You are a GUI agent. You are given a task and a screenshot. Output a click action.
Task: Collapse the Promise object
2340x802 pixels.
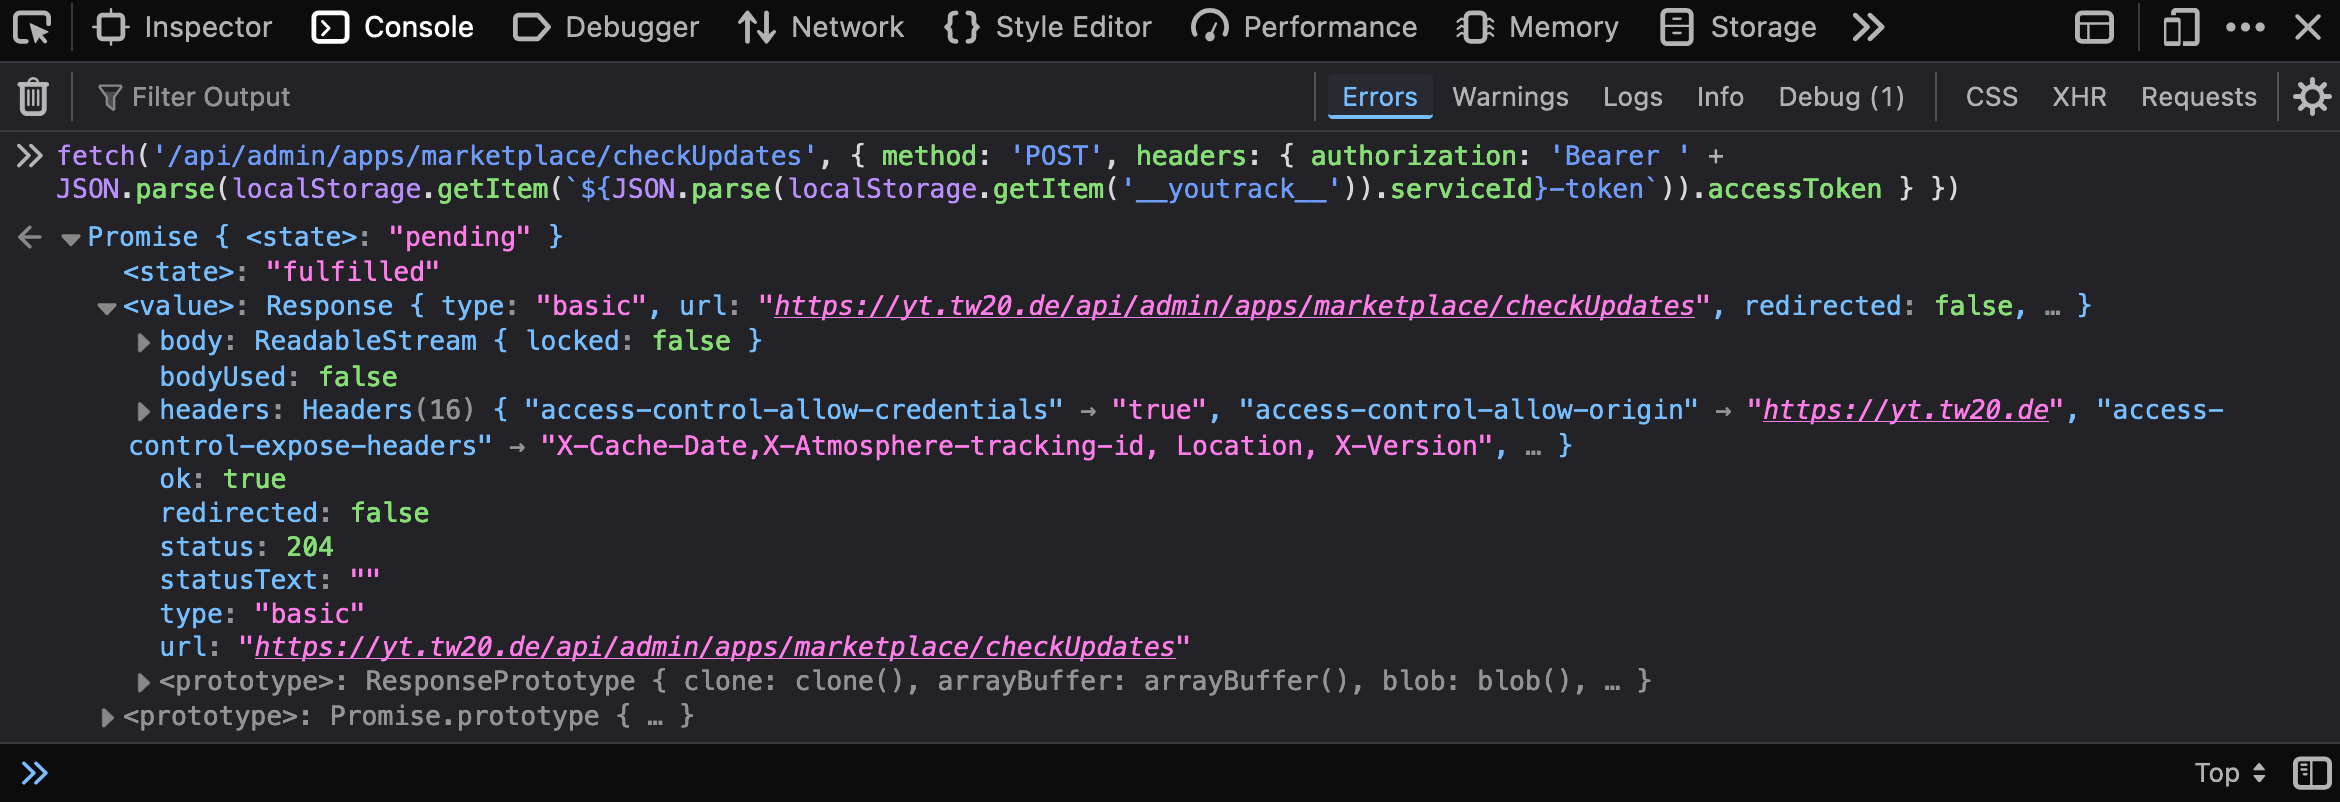(x=70, y=239)
